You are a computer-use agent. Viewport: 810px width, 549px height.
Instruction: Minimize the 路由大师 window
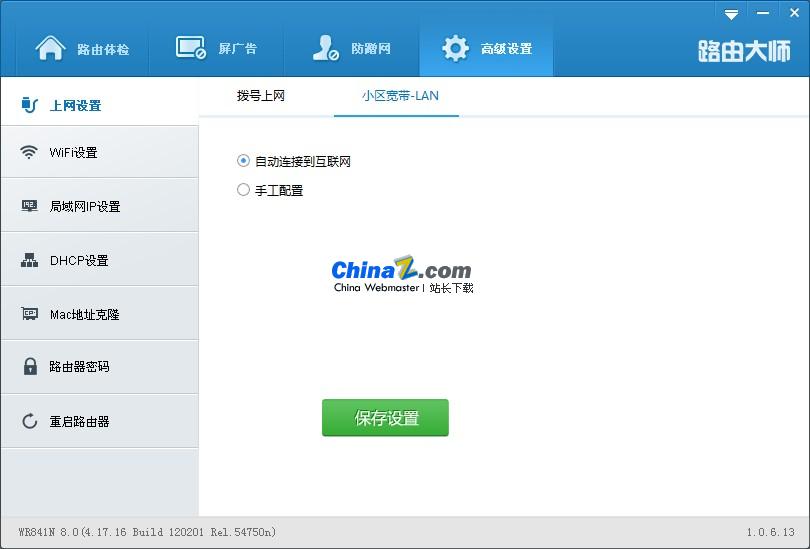[x=763, y=13]
